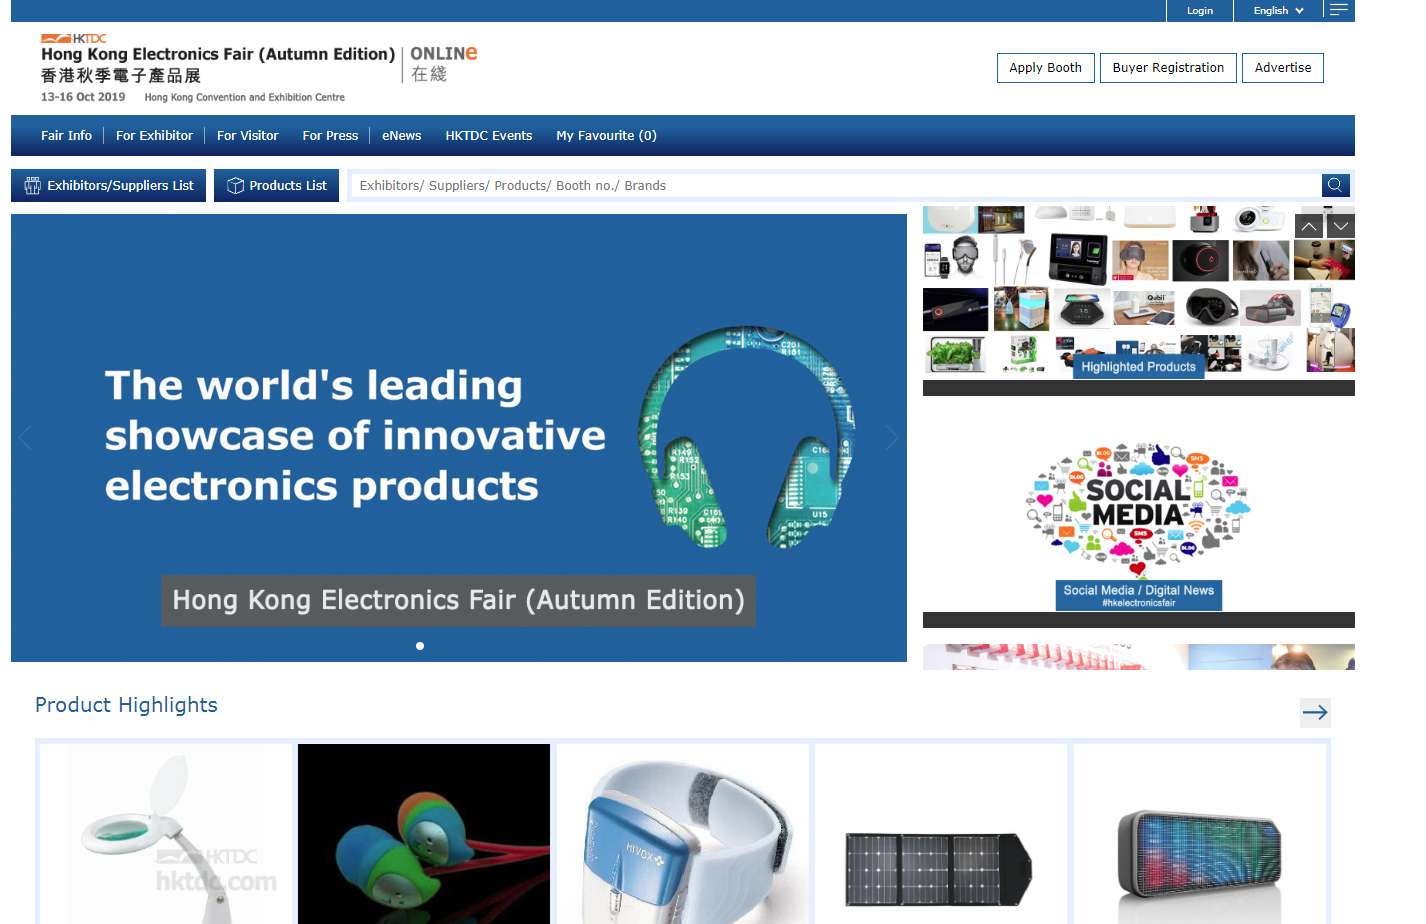Click the headphone banner image

(x=747, y=437)
